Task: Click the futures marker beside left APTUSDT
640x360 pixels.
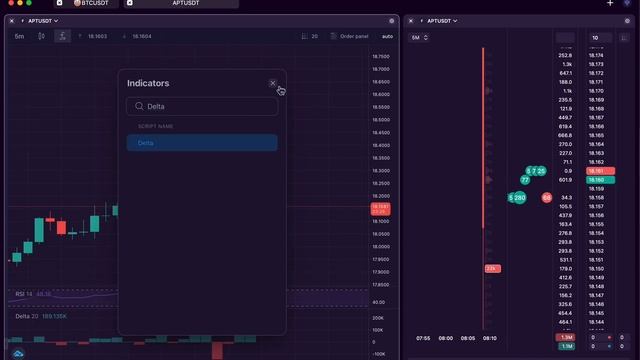Action: tap(22, 21)
